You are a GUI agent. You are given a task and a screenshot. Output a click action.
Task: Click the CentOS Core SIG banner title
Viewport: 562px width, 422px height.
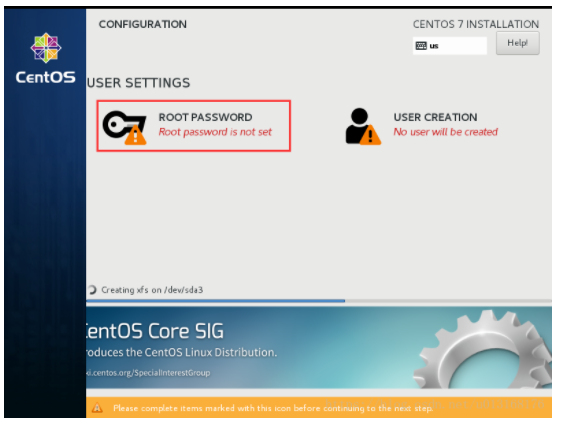click(155, 331)
